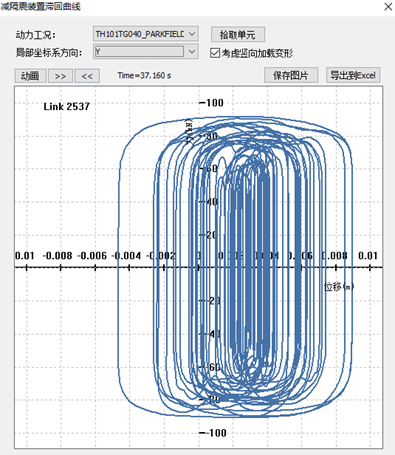
Task: Toggle the 考虑竖向加载变形 checkbox
Action: (215, 53)
